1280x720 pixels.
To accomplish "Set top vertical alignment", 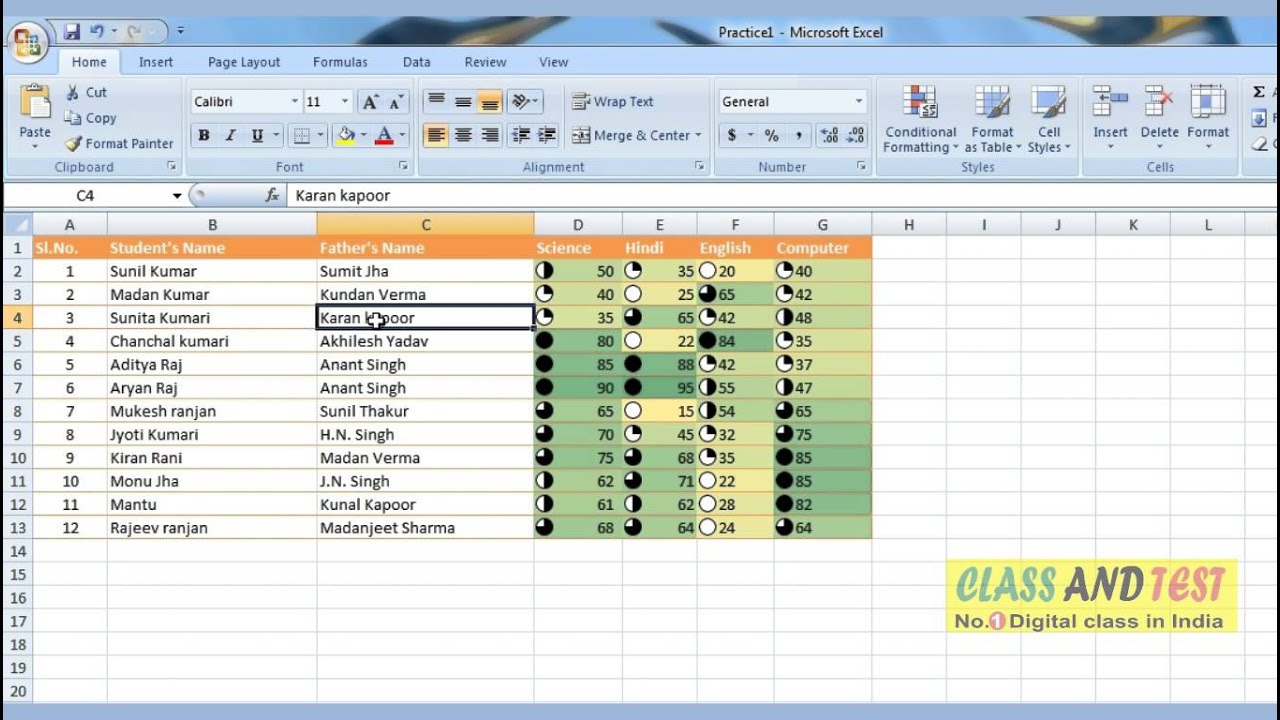I will pos(436,102).
